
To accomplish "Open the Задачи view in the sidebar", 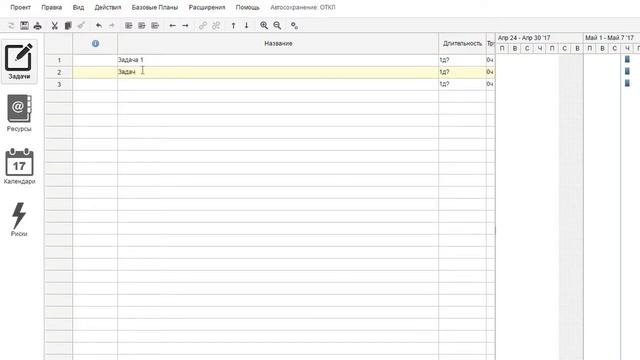I will [x=19, y=61].
